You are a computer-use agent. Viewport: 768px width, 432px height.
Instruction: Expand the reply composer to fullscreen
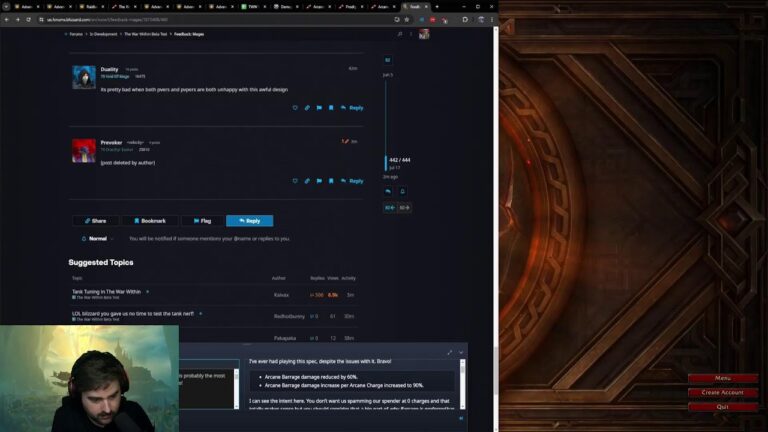pos(450,353)
